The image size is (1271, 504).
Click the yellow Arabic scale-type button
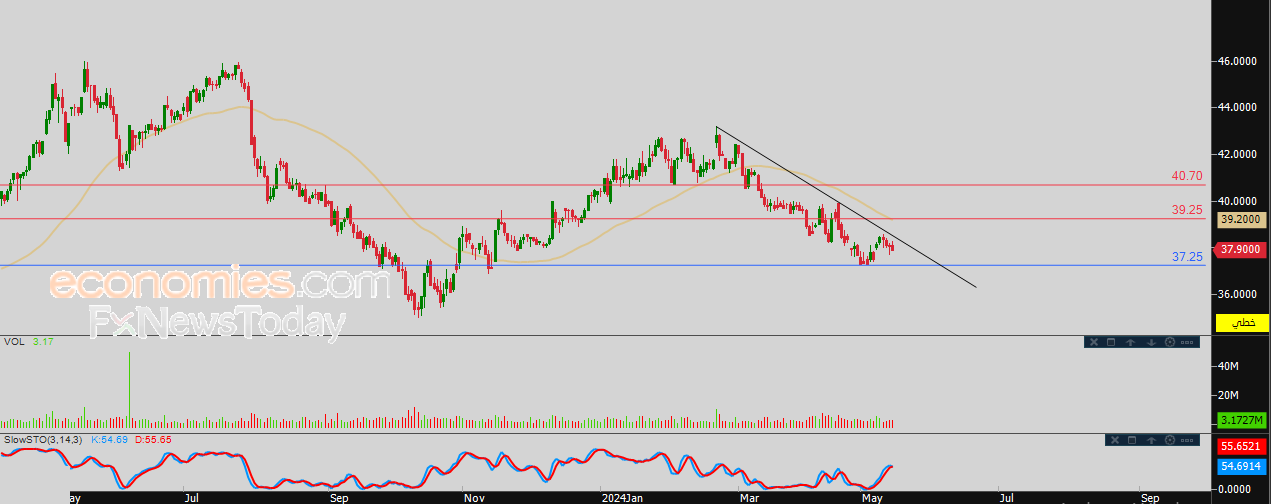tap(1242, 322)
